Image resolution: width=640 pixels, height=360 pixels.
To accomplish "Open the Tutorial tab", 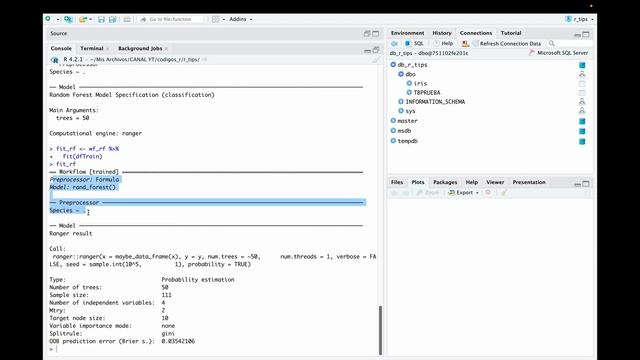I will [x=511, y=33].
